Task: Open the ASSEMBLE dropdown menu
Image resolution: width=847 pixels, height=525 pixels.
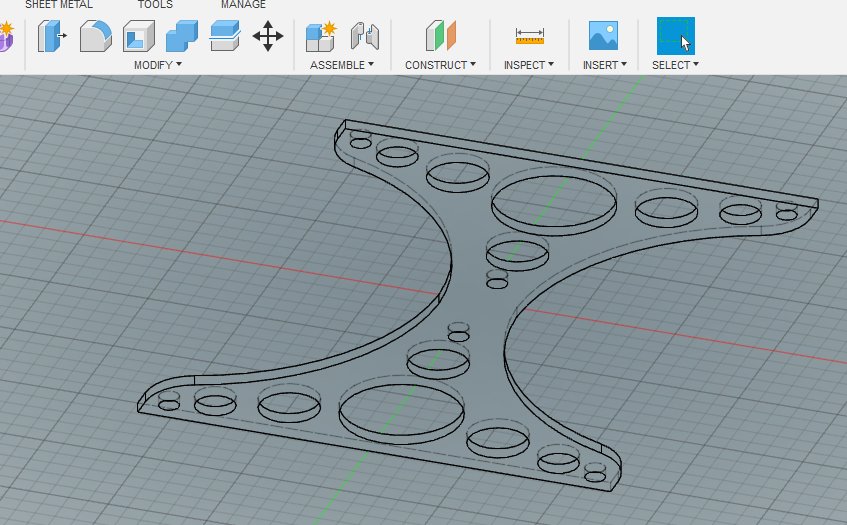Action: pos(342,65)
